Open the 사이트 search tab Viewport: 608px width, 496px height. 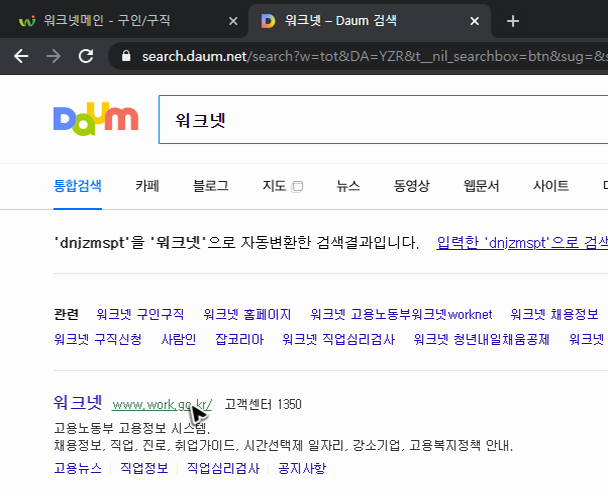(551, 186)
